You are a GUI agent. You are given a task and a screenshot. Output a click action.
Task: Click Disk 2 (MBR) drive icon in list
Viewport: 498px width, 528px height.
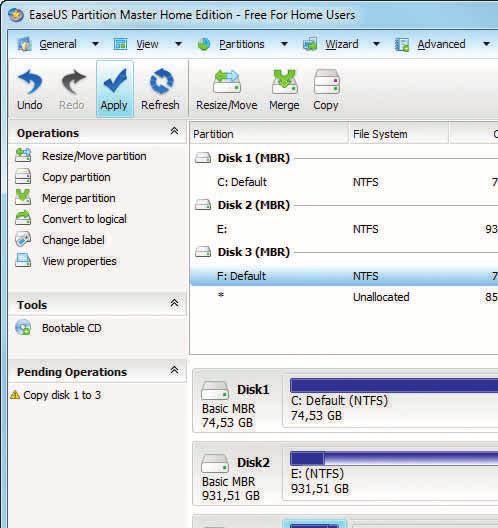pos(203,205)
